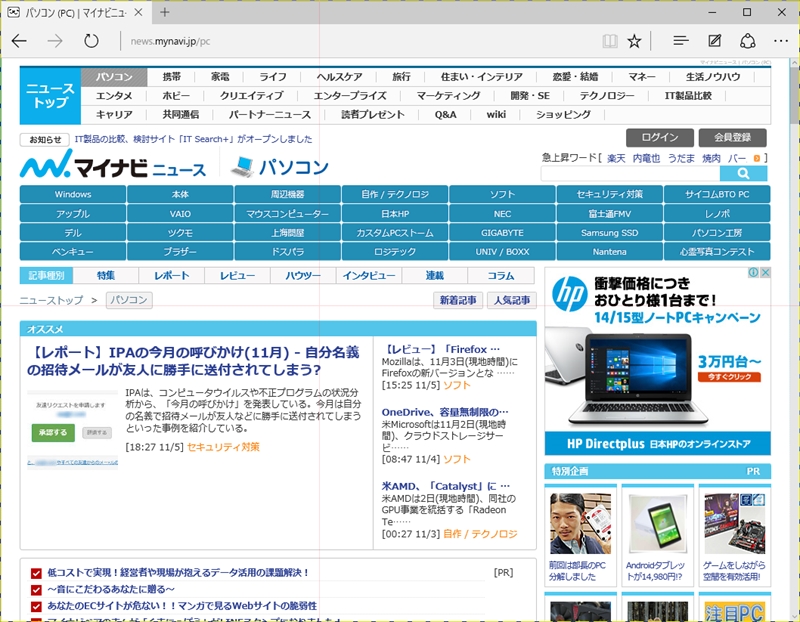Screen dimensions: 800x622
Task: Open the 携帯 navigation item
Action: 171,77
